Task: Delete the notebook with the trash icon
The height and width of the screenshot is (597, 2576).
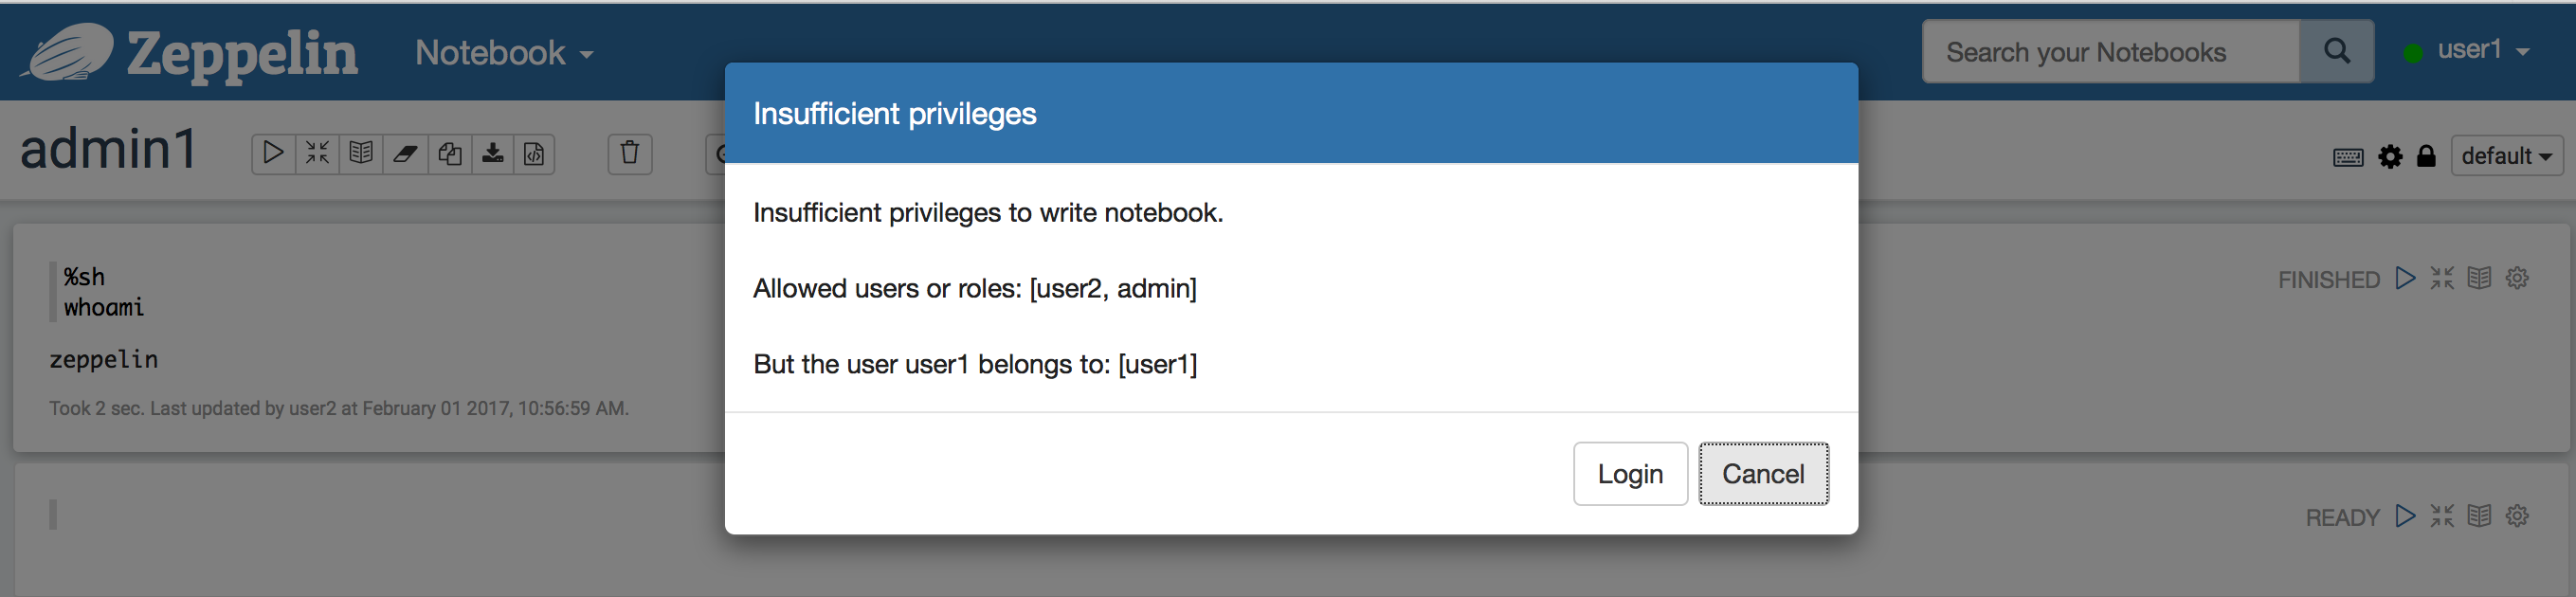Action: click(629, 154)
